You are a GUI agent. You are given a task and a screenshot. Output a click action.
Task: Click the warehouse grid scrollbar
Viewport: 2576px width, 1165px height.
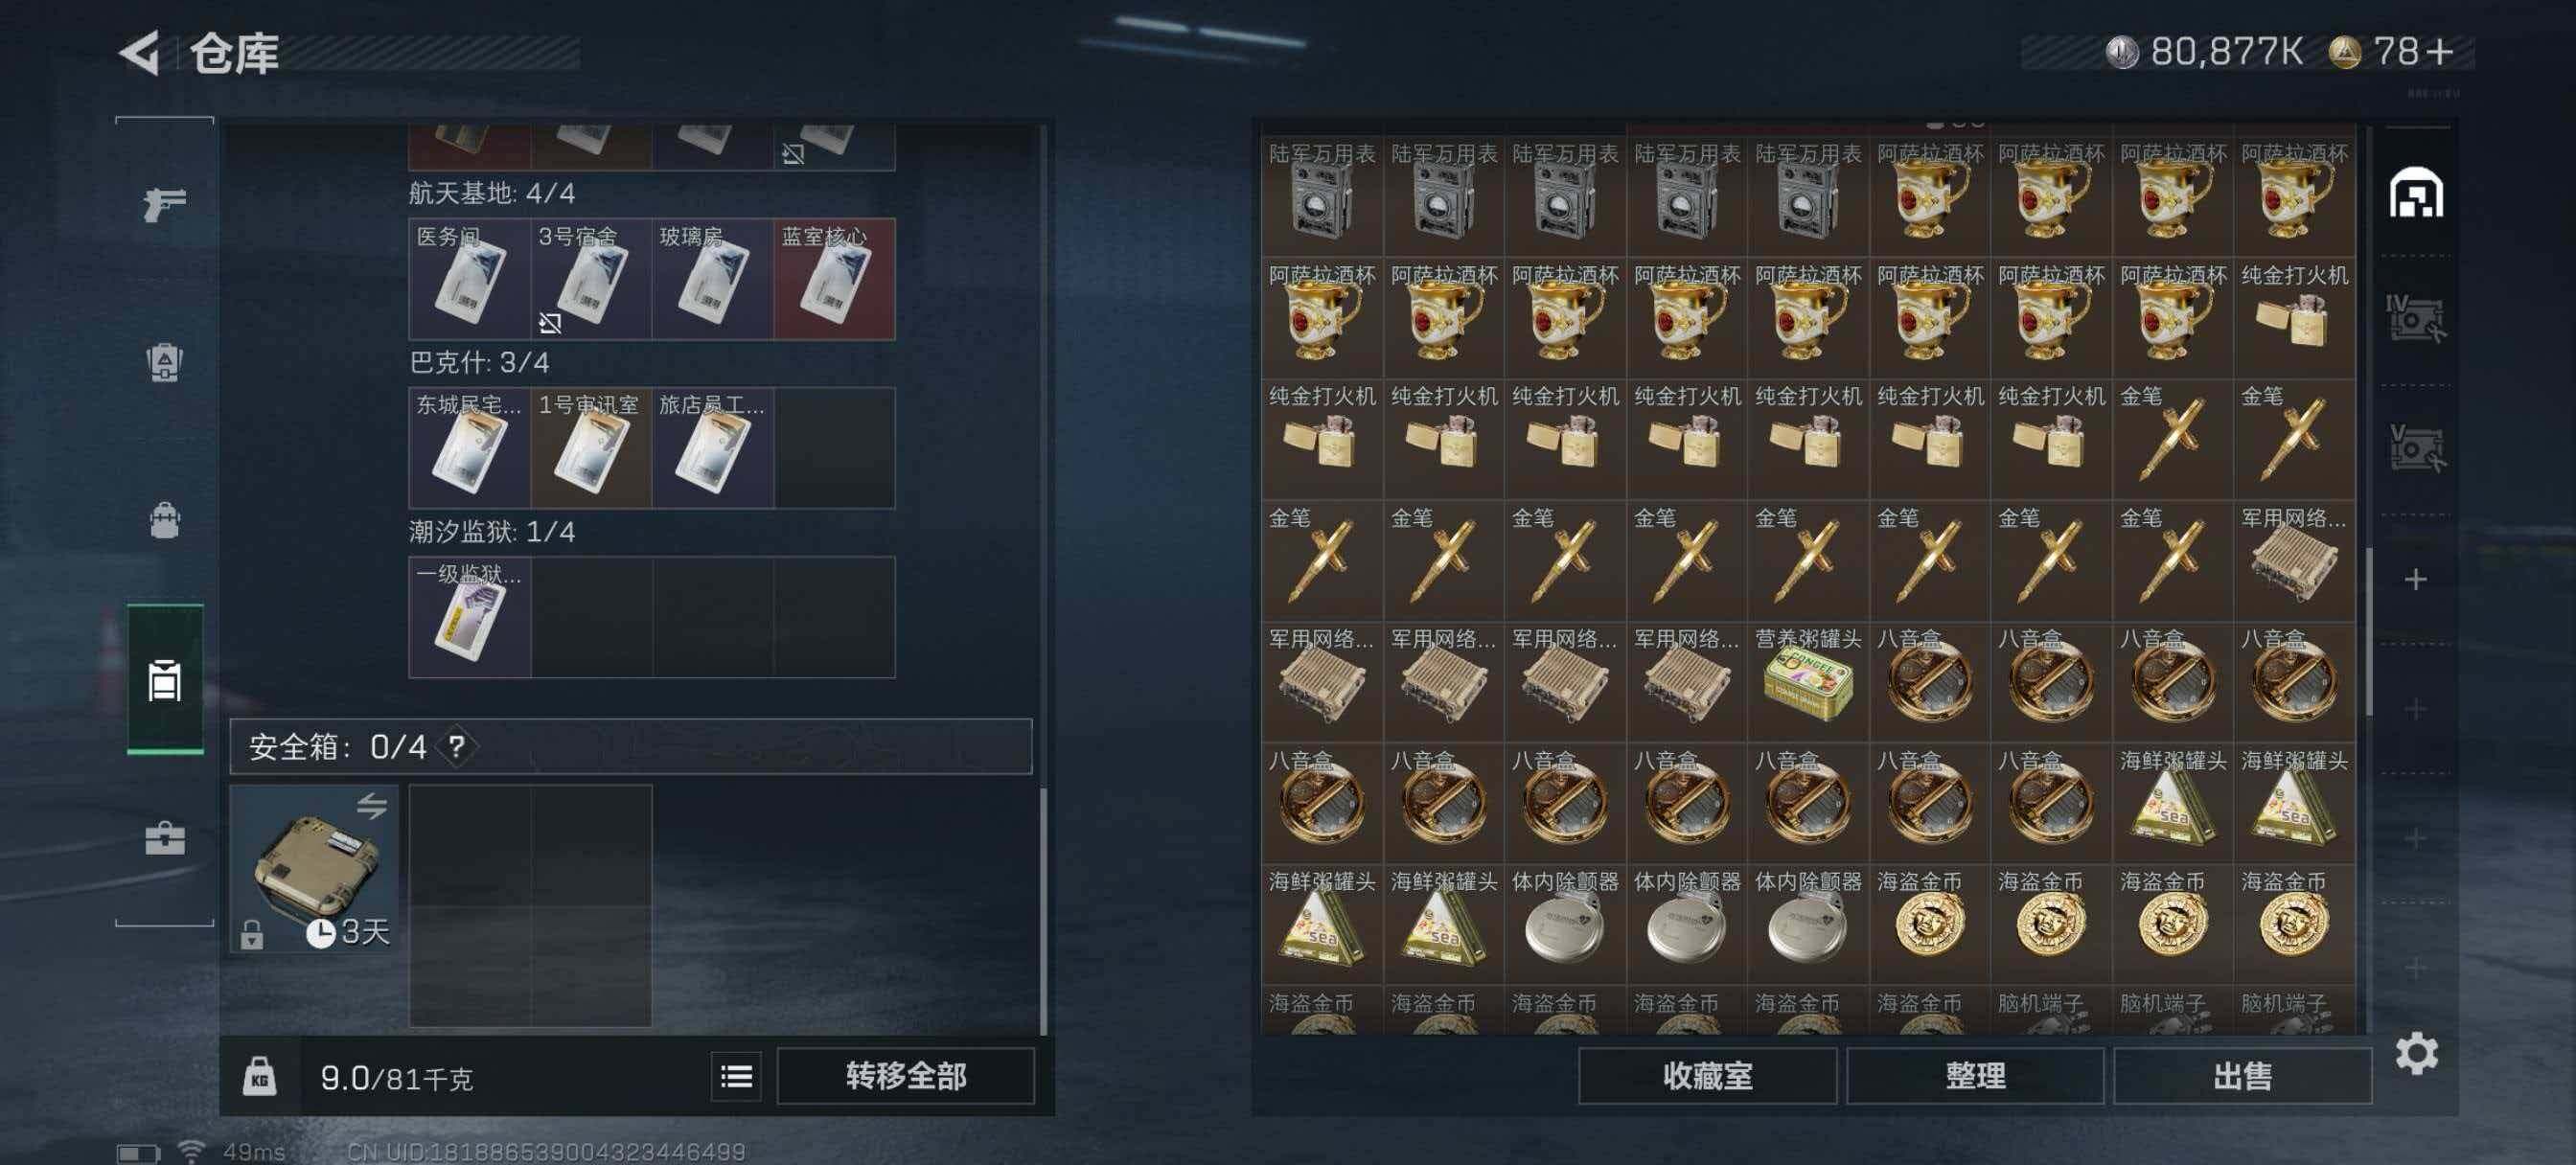(2367, 631)
